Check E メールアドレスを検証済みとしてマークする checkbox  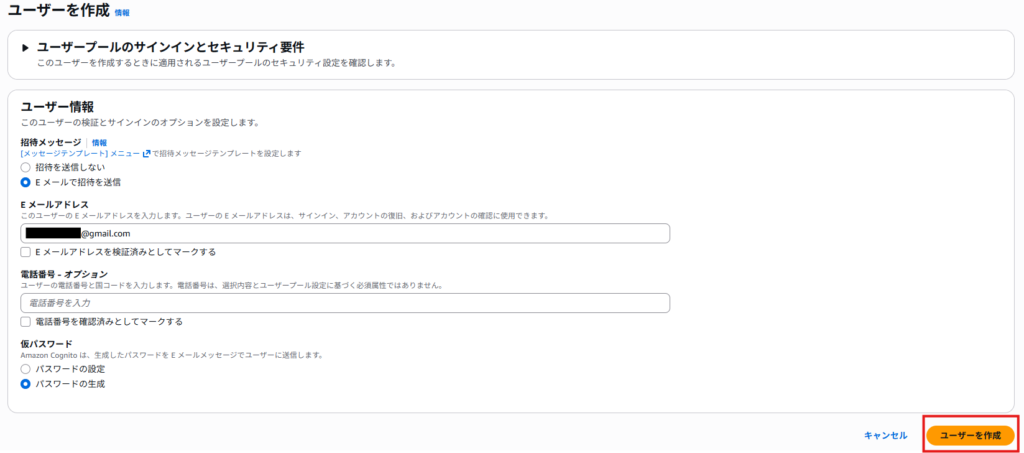pos(26,252)
